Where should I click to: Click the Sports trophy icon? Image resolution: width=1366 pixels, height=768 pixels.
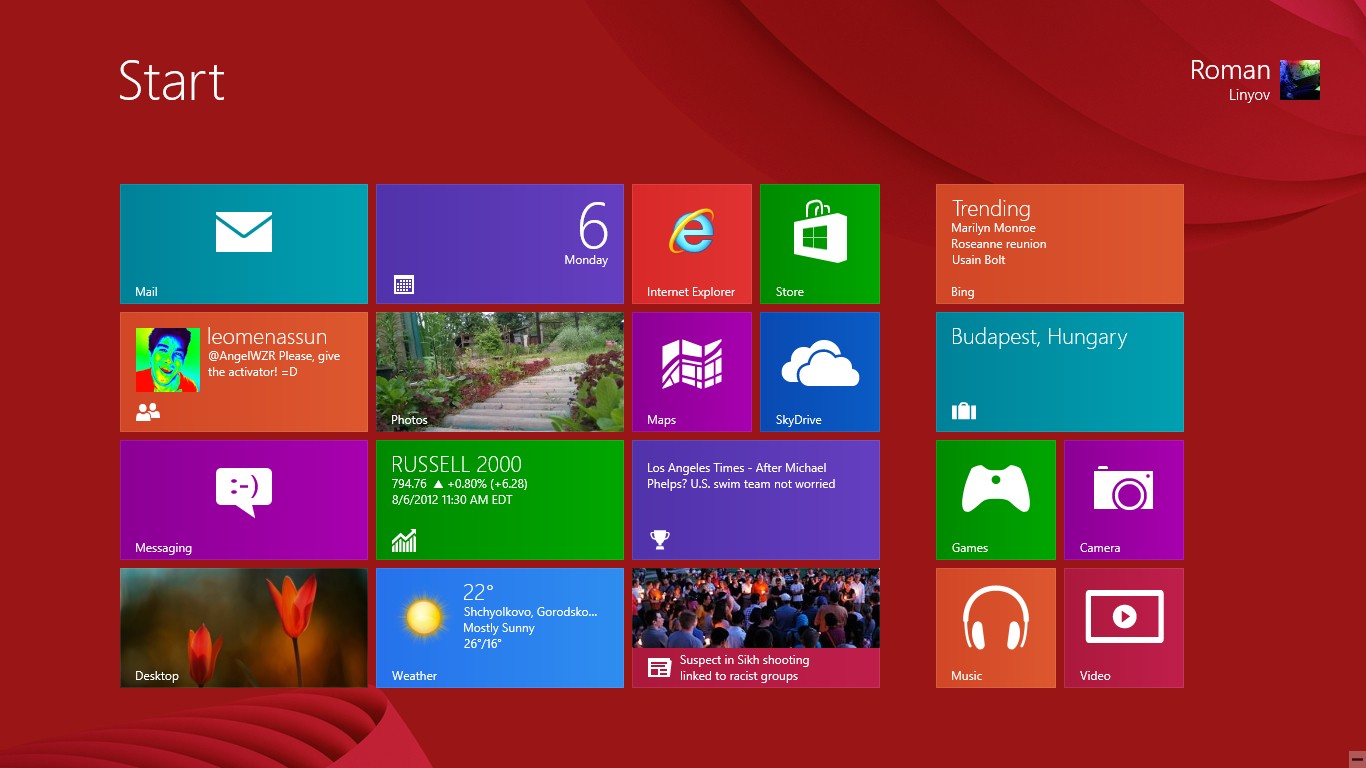coord(659,540)
